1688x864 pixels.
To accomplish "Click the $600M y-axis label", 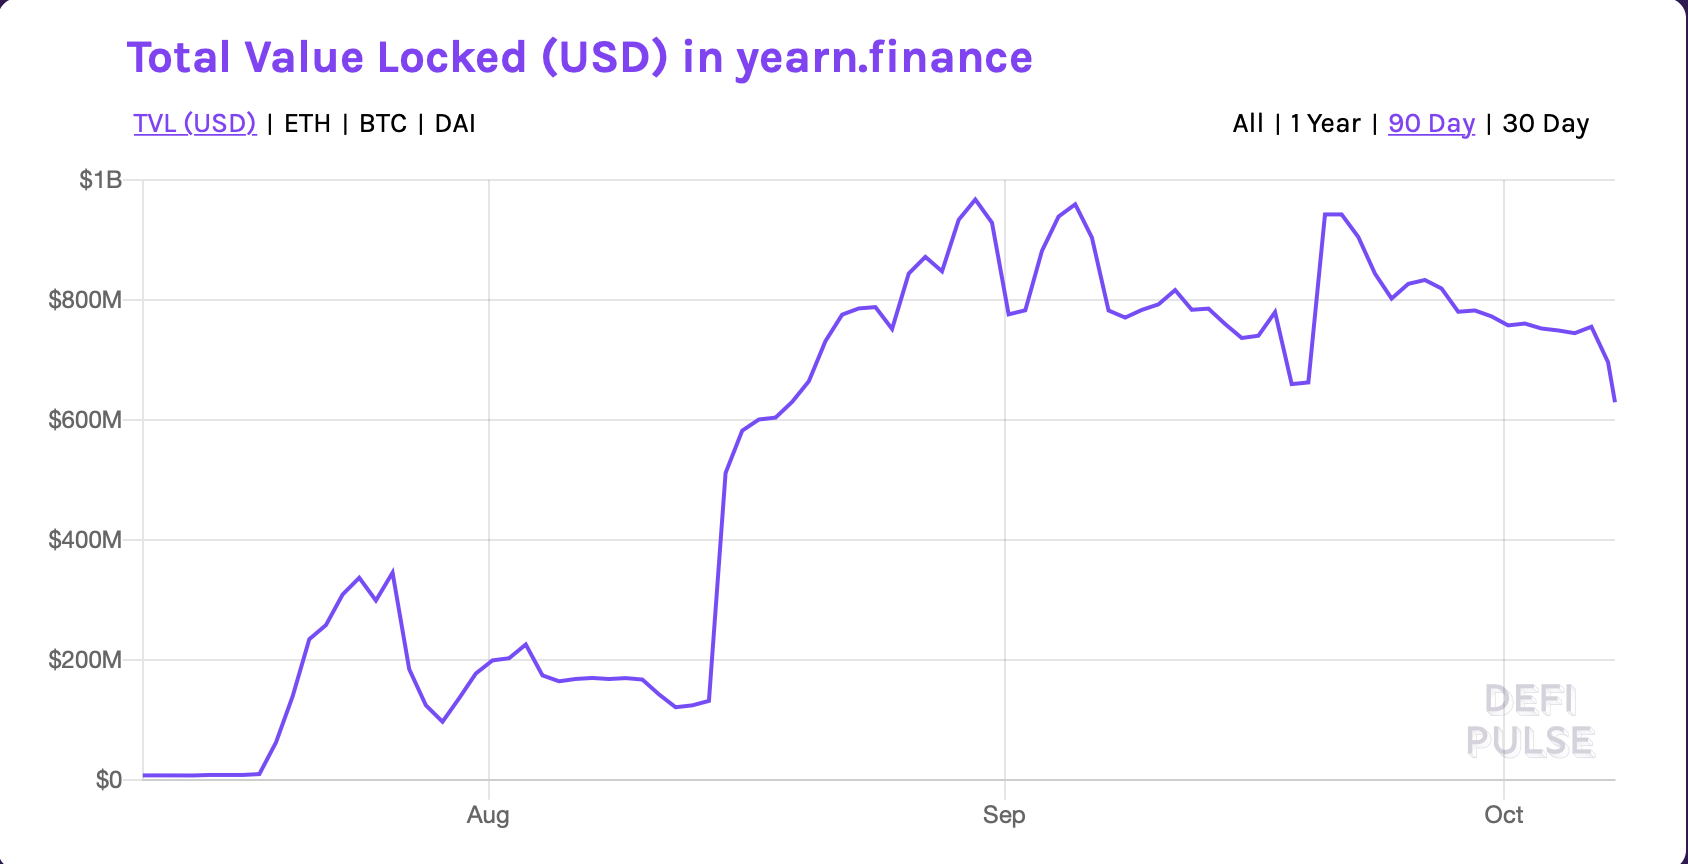I will [85, 420].
